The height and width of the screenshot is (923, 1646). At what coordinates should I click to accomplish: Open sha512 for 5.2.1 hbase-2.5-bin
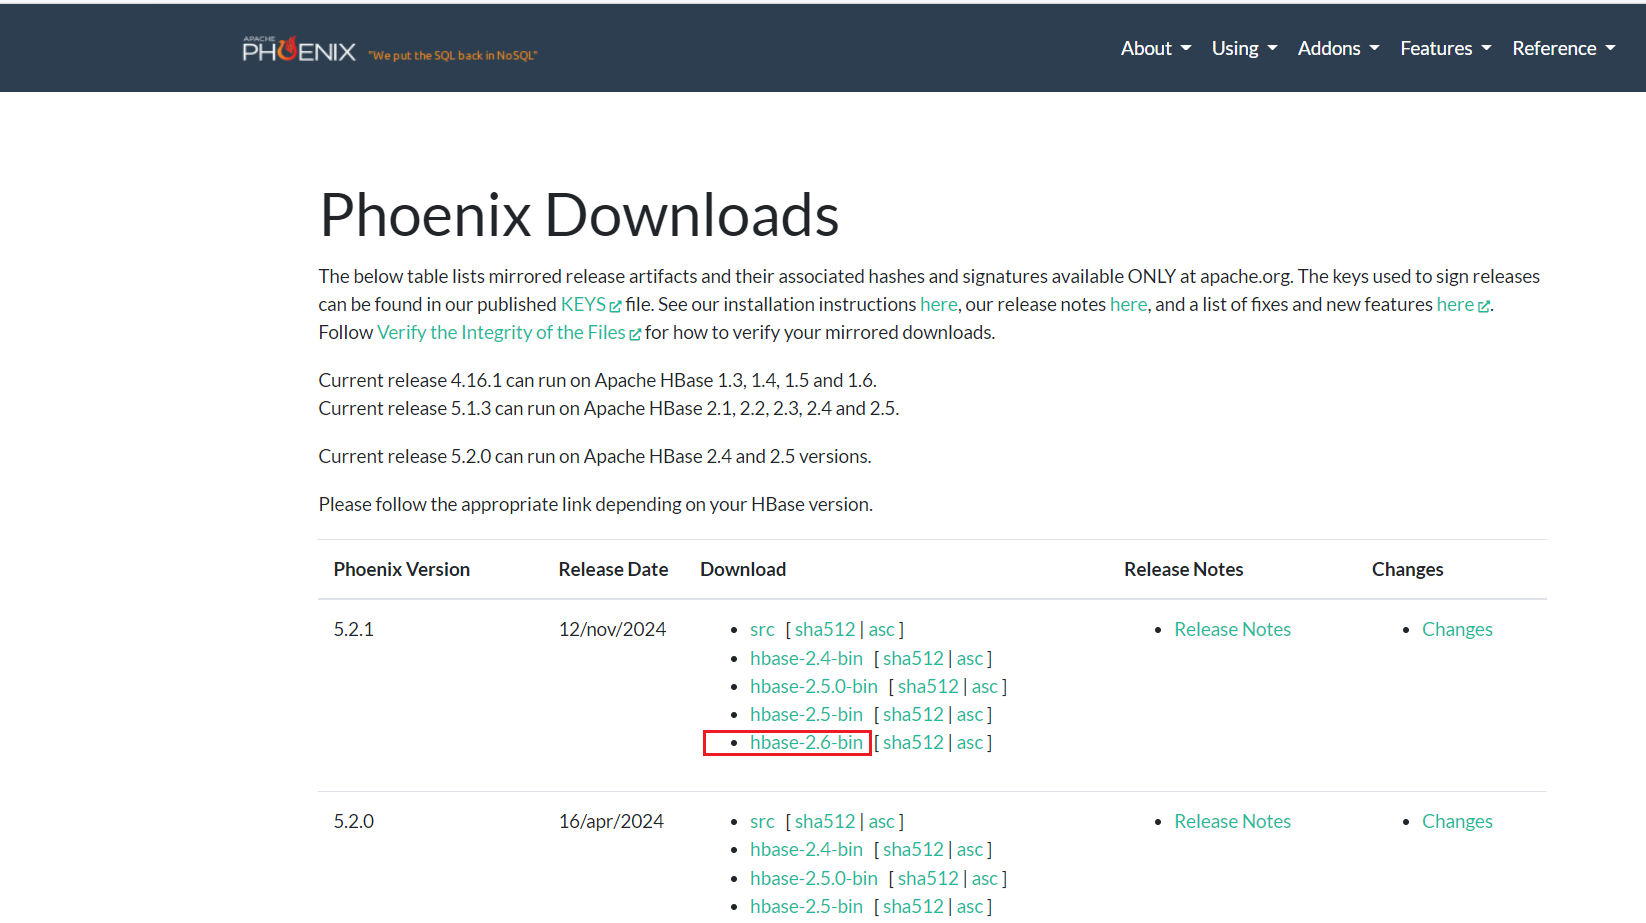913,714
